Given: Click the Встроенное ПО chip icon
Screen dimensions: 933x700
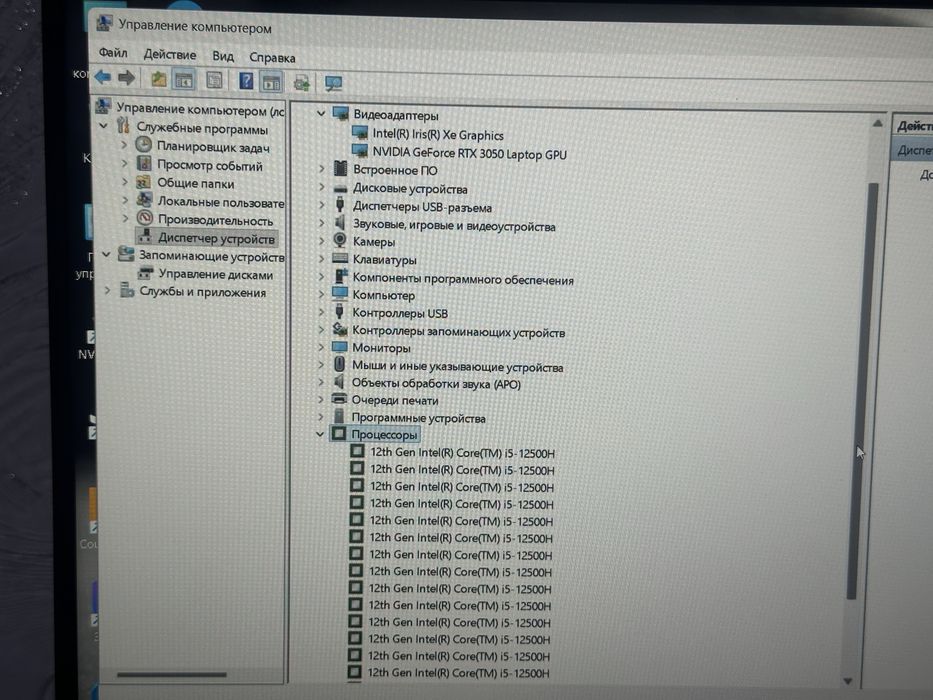Looking at the screenshot, I should [x=340, y=168].
